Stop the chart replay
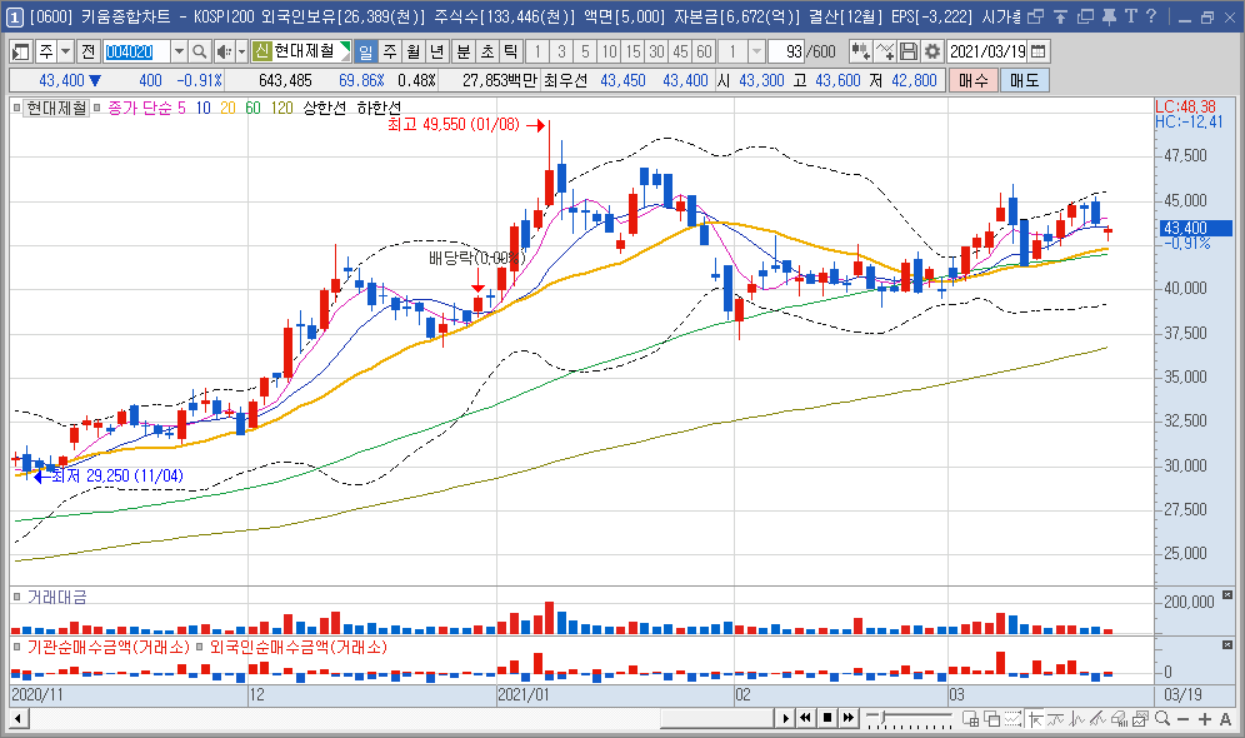The height and width of the screenshot is (738, 1245). pyautogui.click(x=827, y=718)
